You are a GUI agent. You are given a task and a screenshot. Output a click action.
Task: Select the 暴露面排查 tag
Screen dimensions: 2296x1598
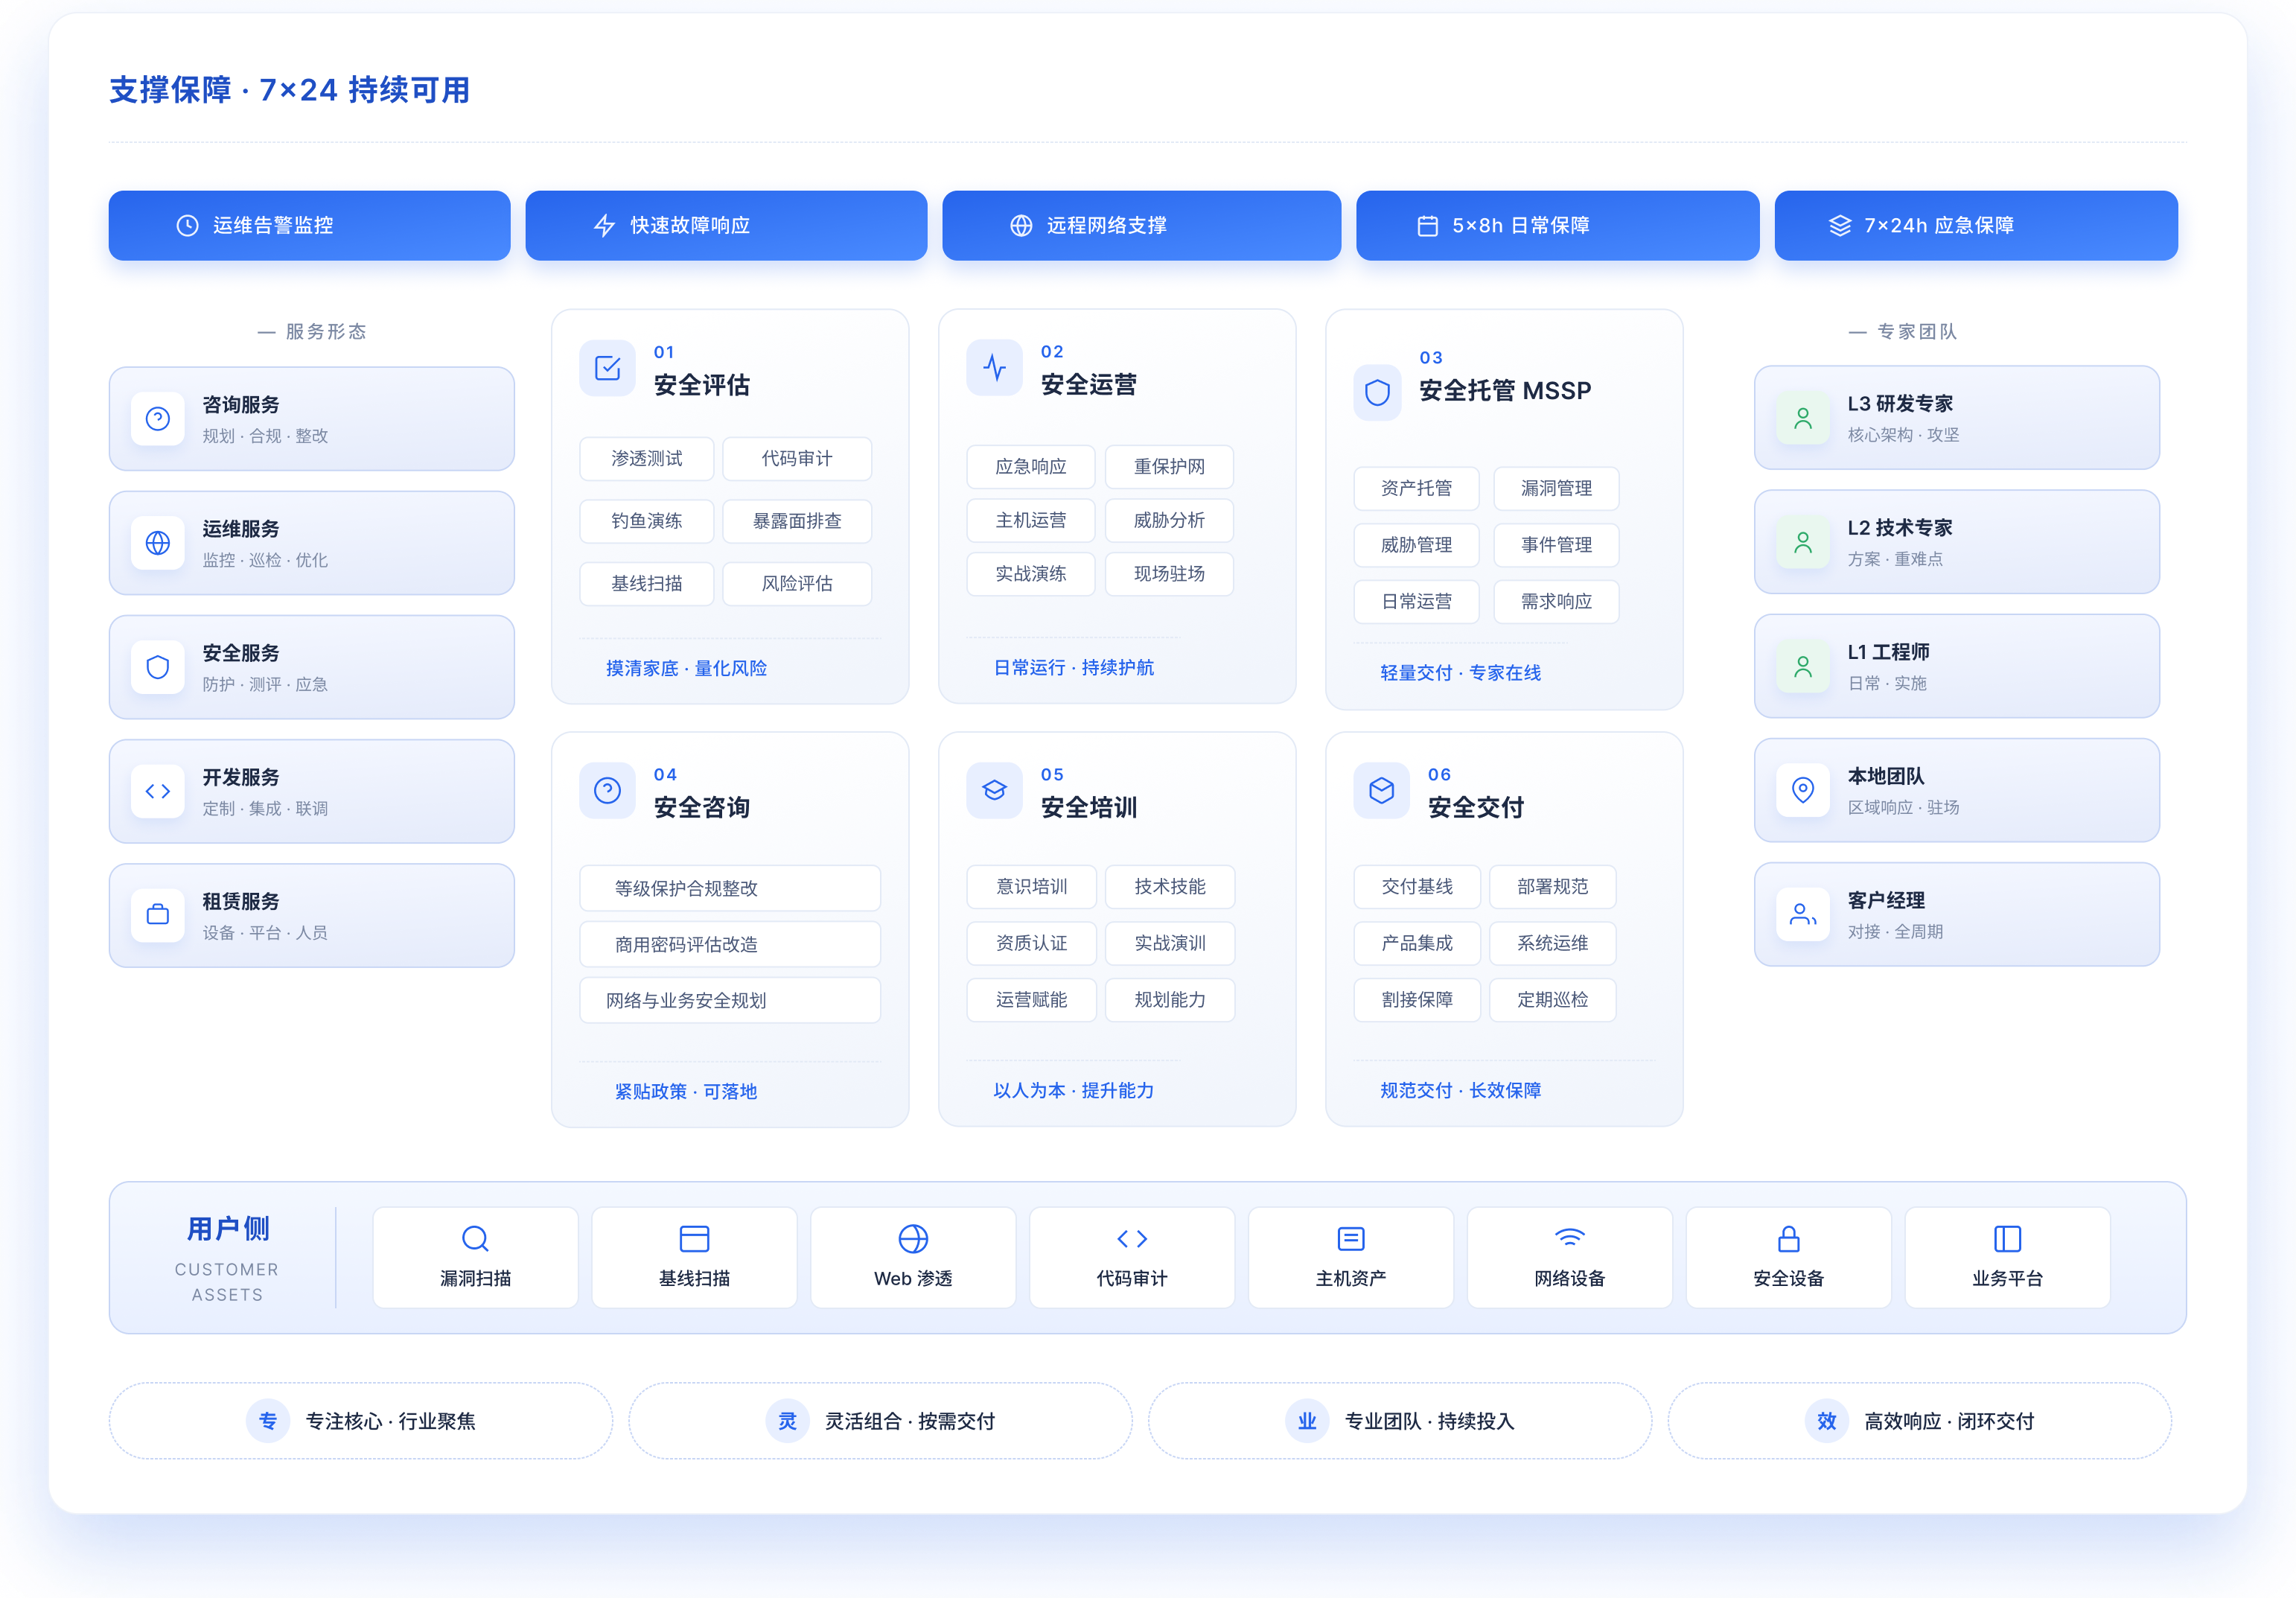[797, 521]
